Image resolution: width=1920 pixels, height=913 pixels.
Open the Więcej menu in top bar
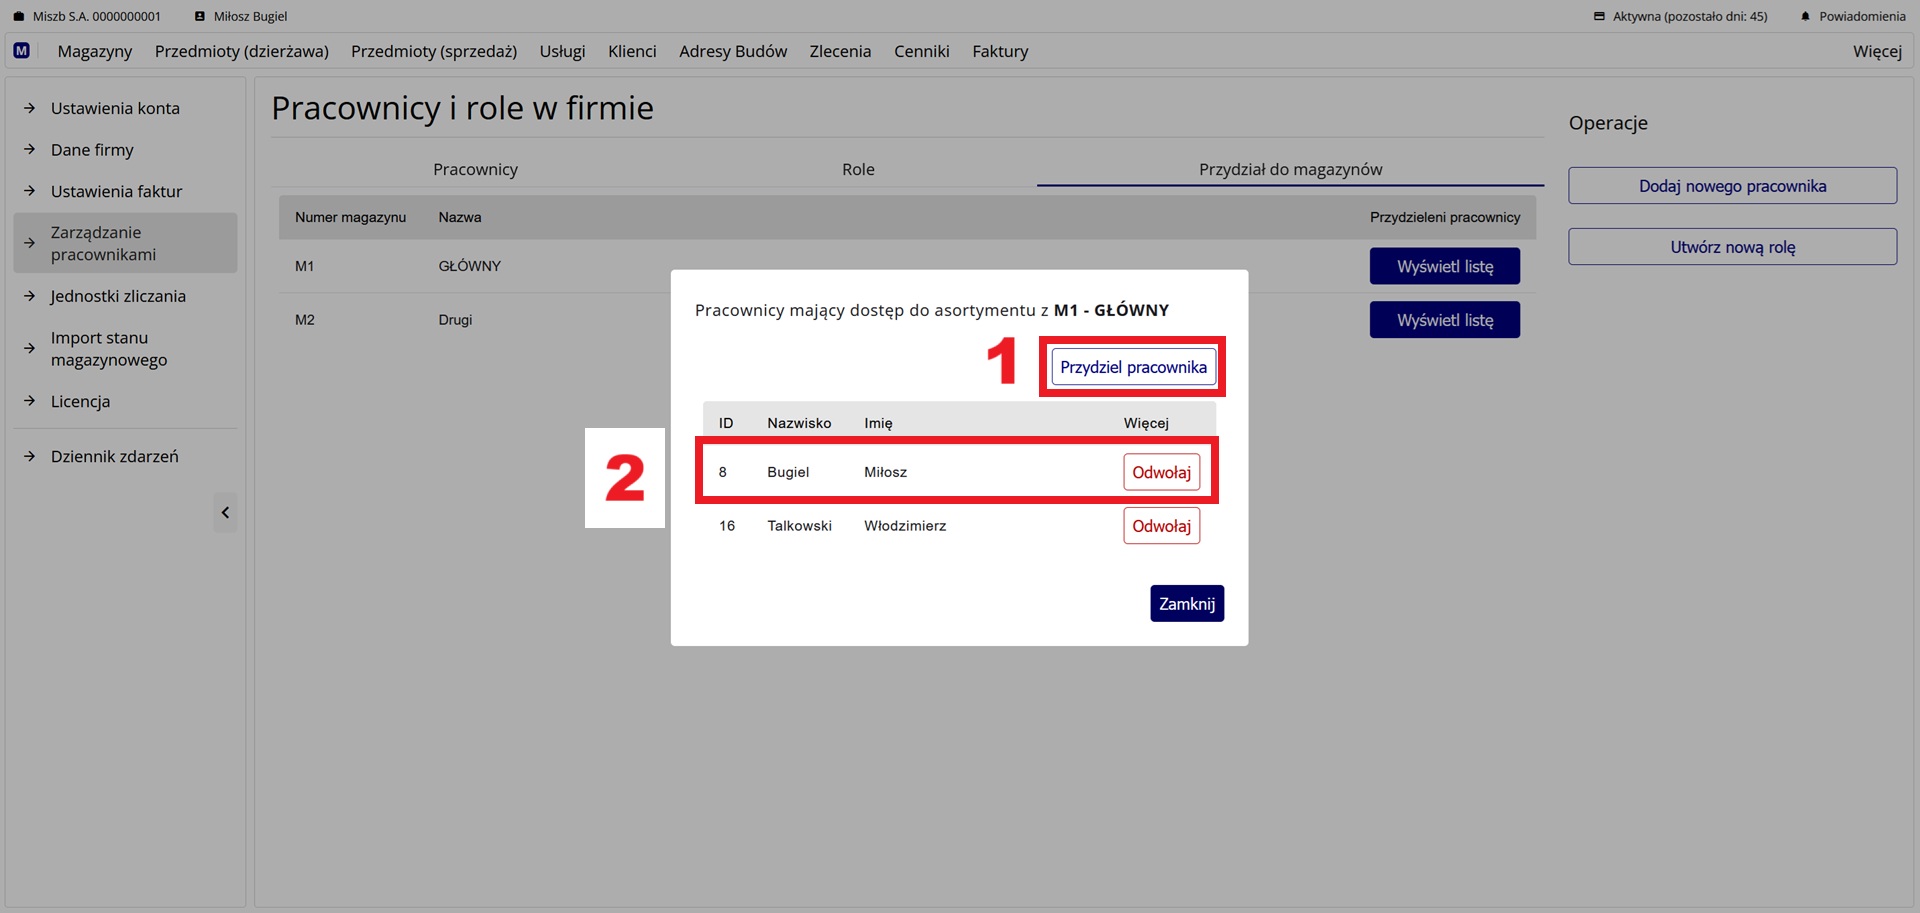click(1876, 51)
